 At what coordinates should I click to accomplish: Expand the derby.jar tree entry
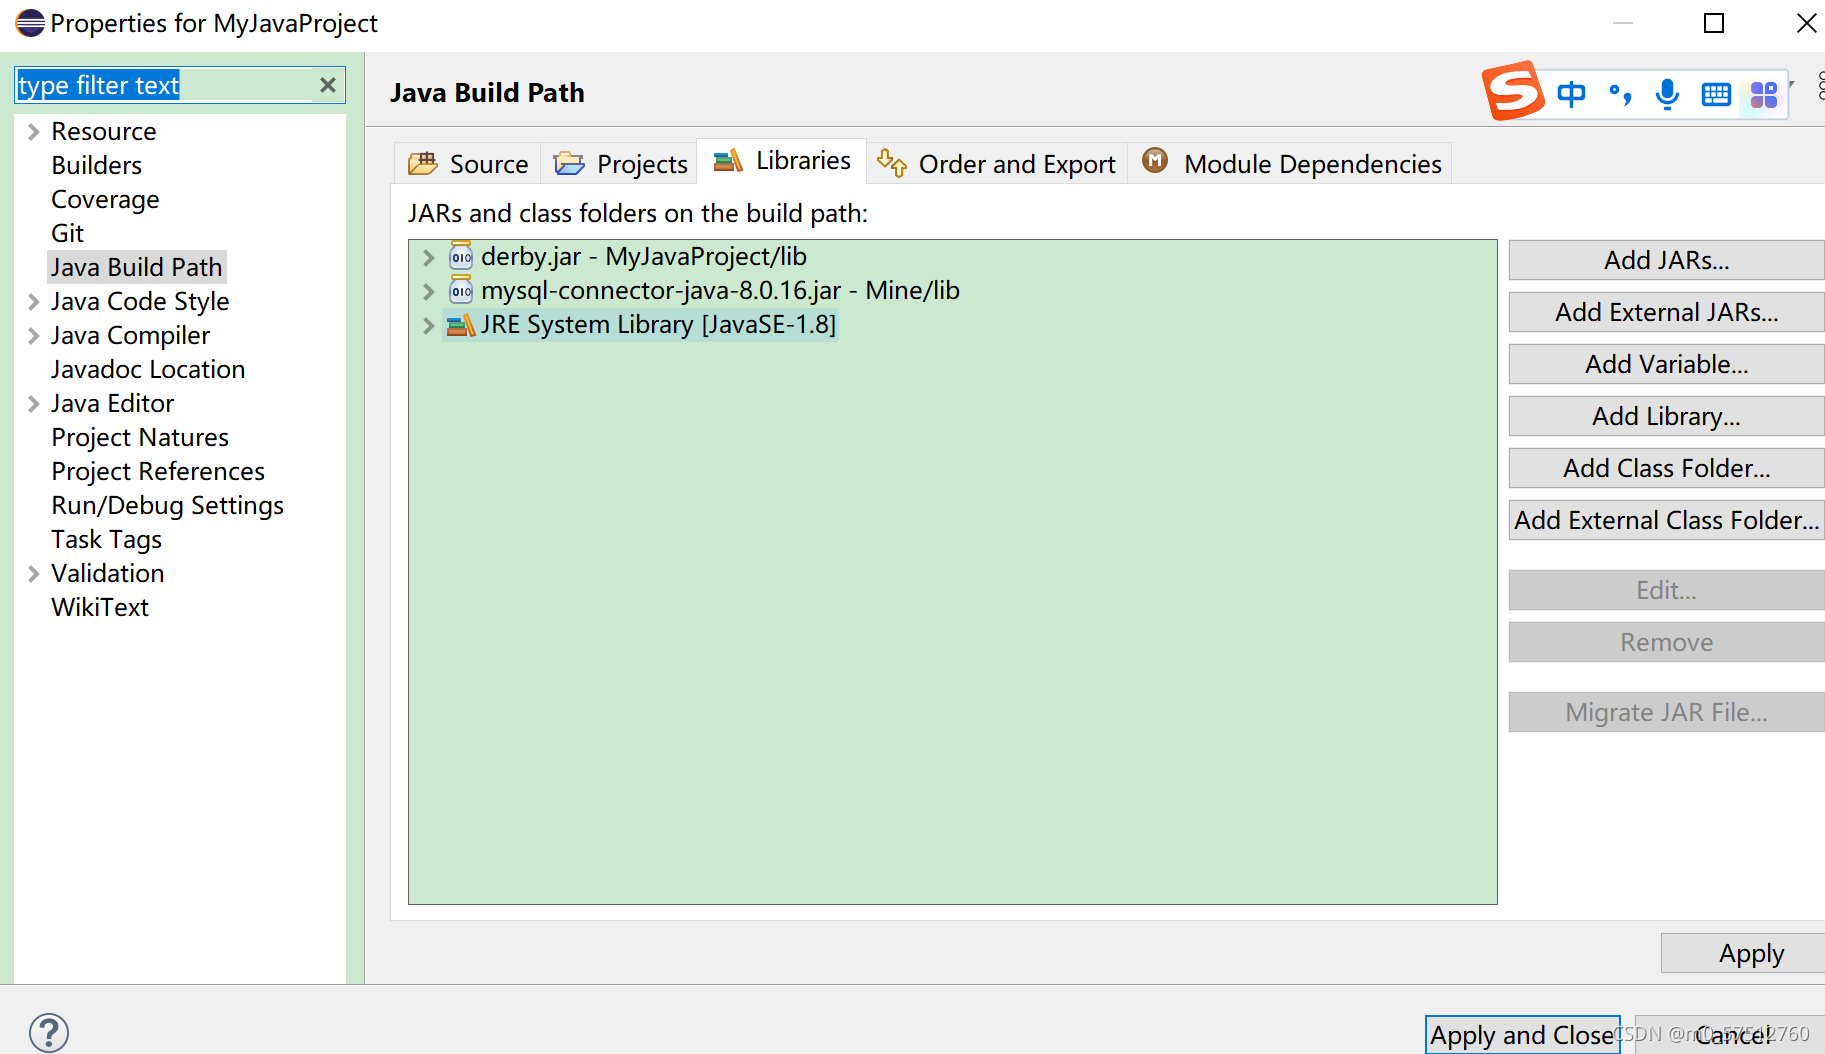click(x=428, y=256)
